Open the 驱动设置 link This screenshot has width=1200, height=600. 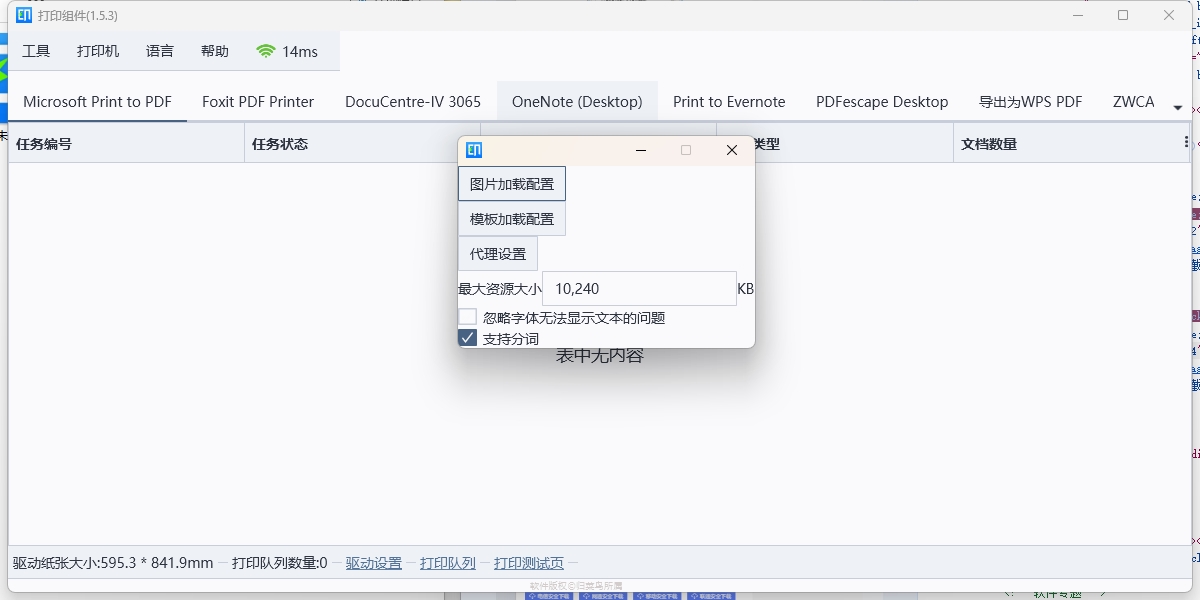[x=374, y=563]
